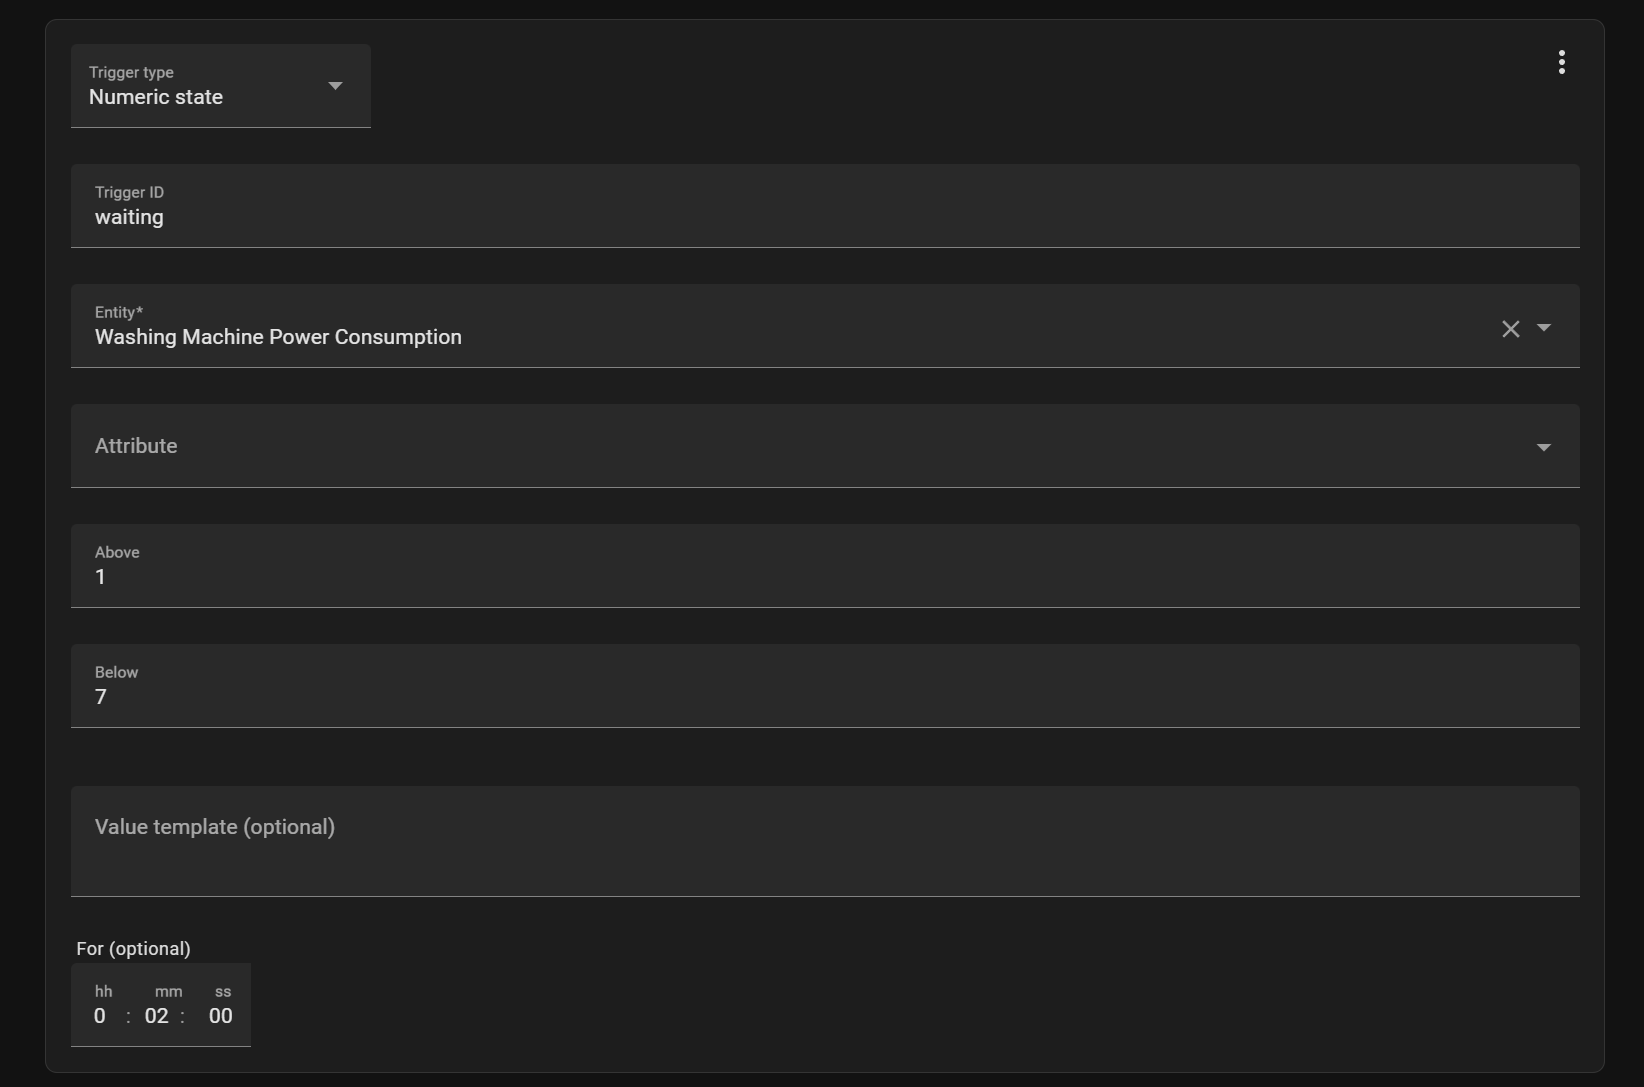
Task: Focus the Value template text area
Action: click(825, 841)
